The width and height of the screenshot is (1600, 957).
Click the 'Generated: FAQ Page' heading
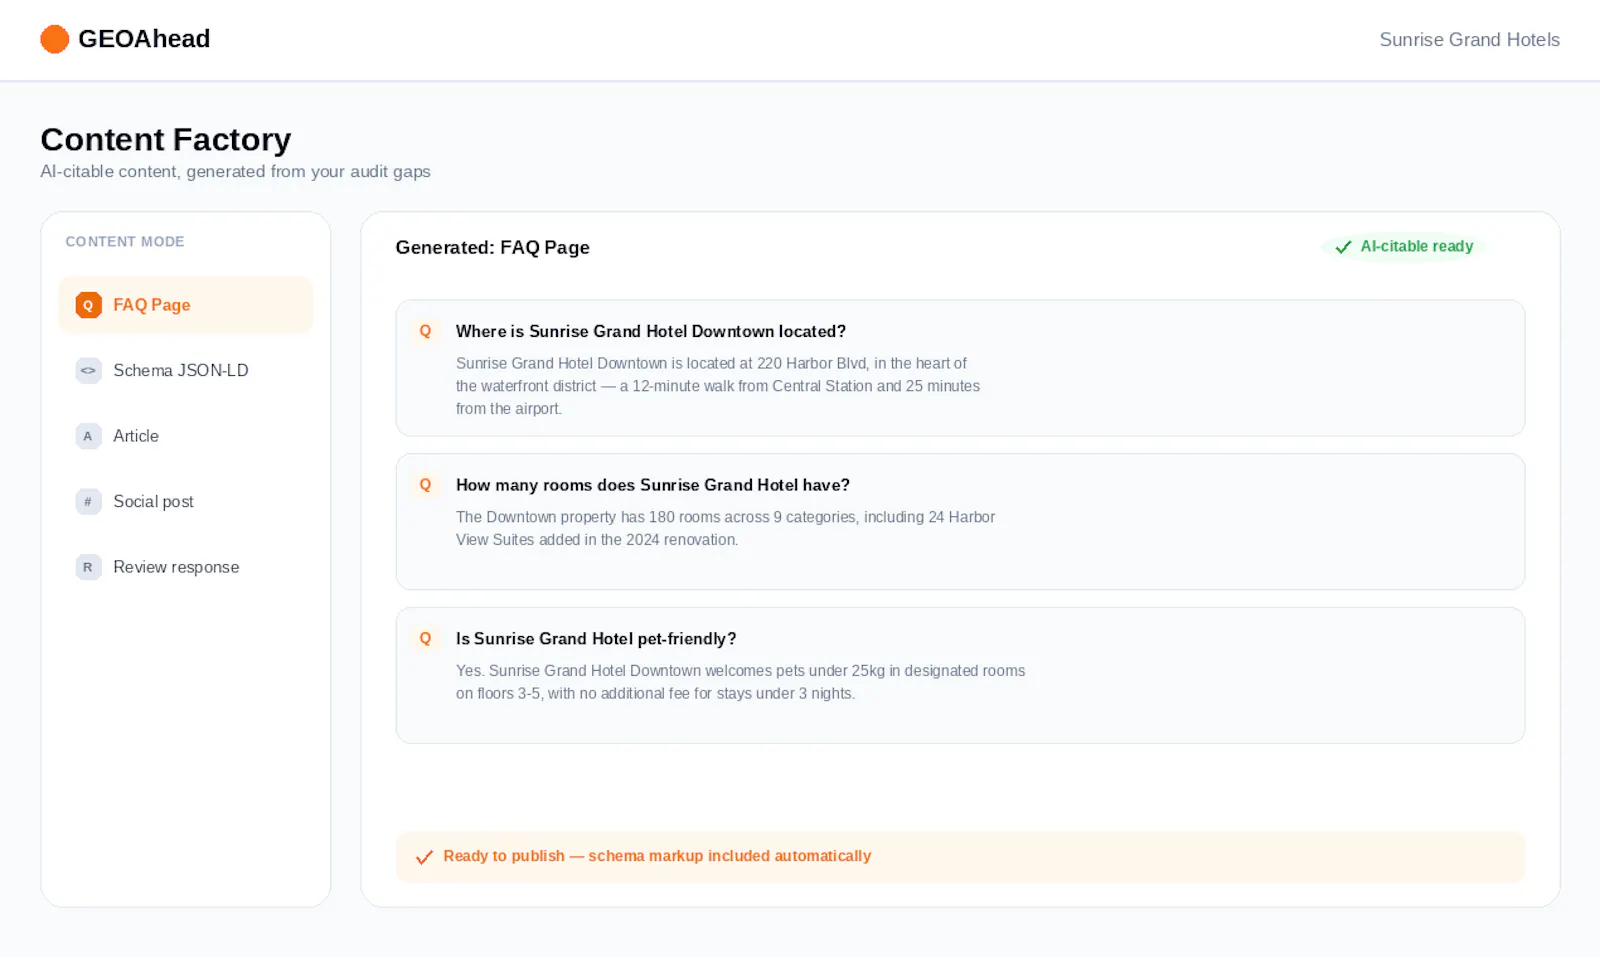tap(493, 247)
